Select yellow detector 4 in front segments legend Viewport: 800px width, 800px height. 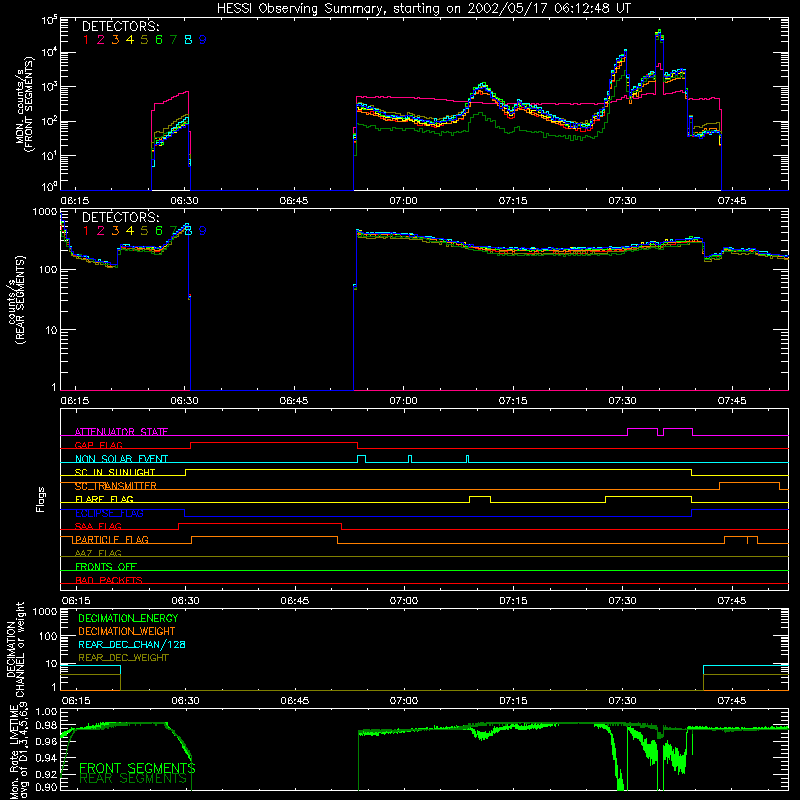tap(130, 40)
